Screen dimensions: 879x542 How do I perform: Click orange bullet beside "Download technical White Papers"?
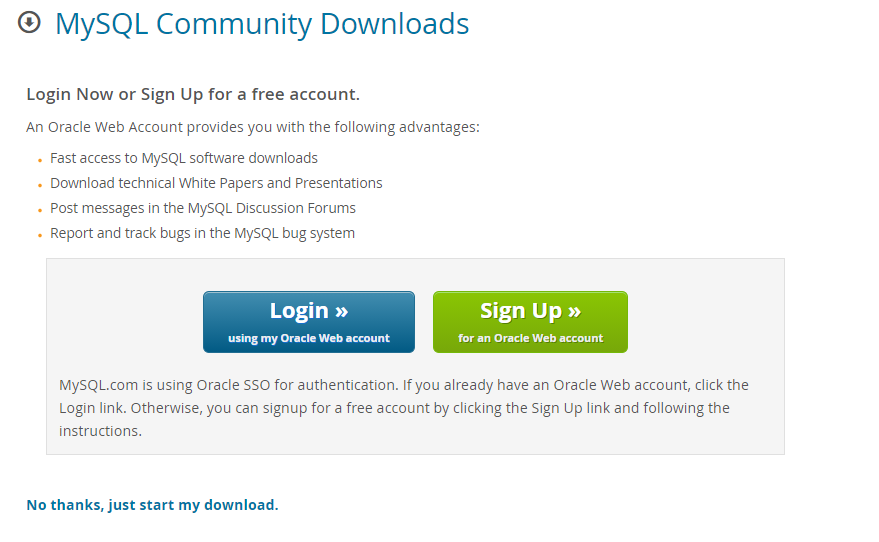coord(40,186)
